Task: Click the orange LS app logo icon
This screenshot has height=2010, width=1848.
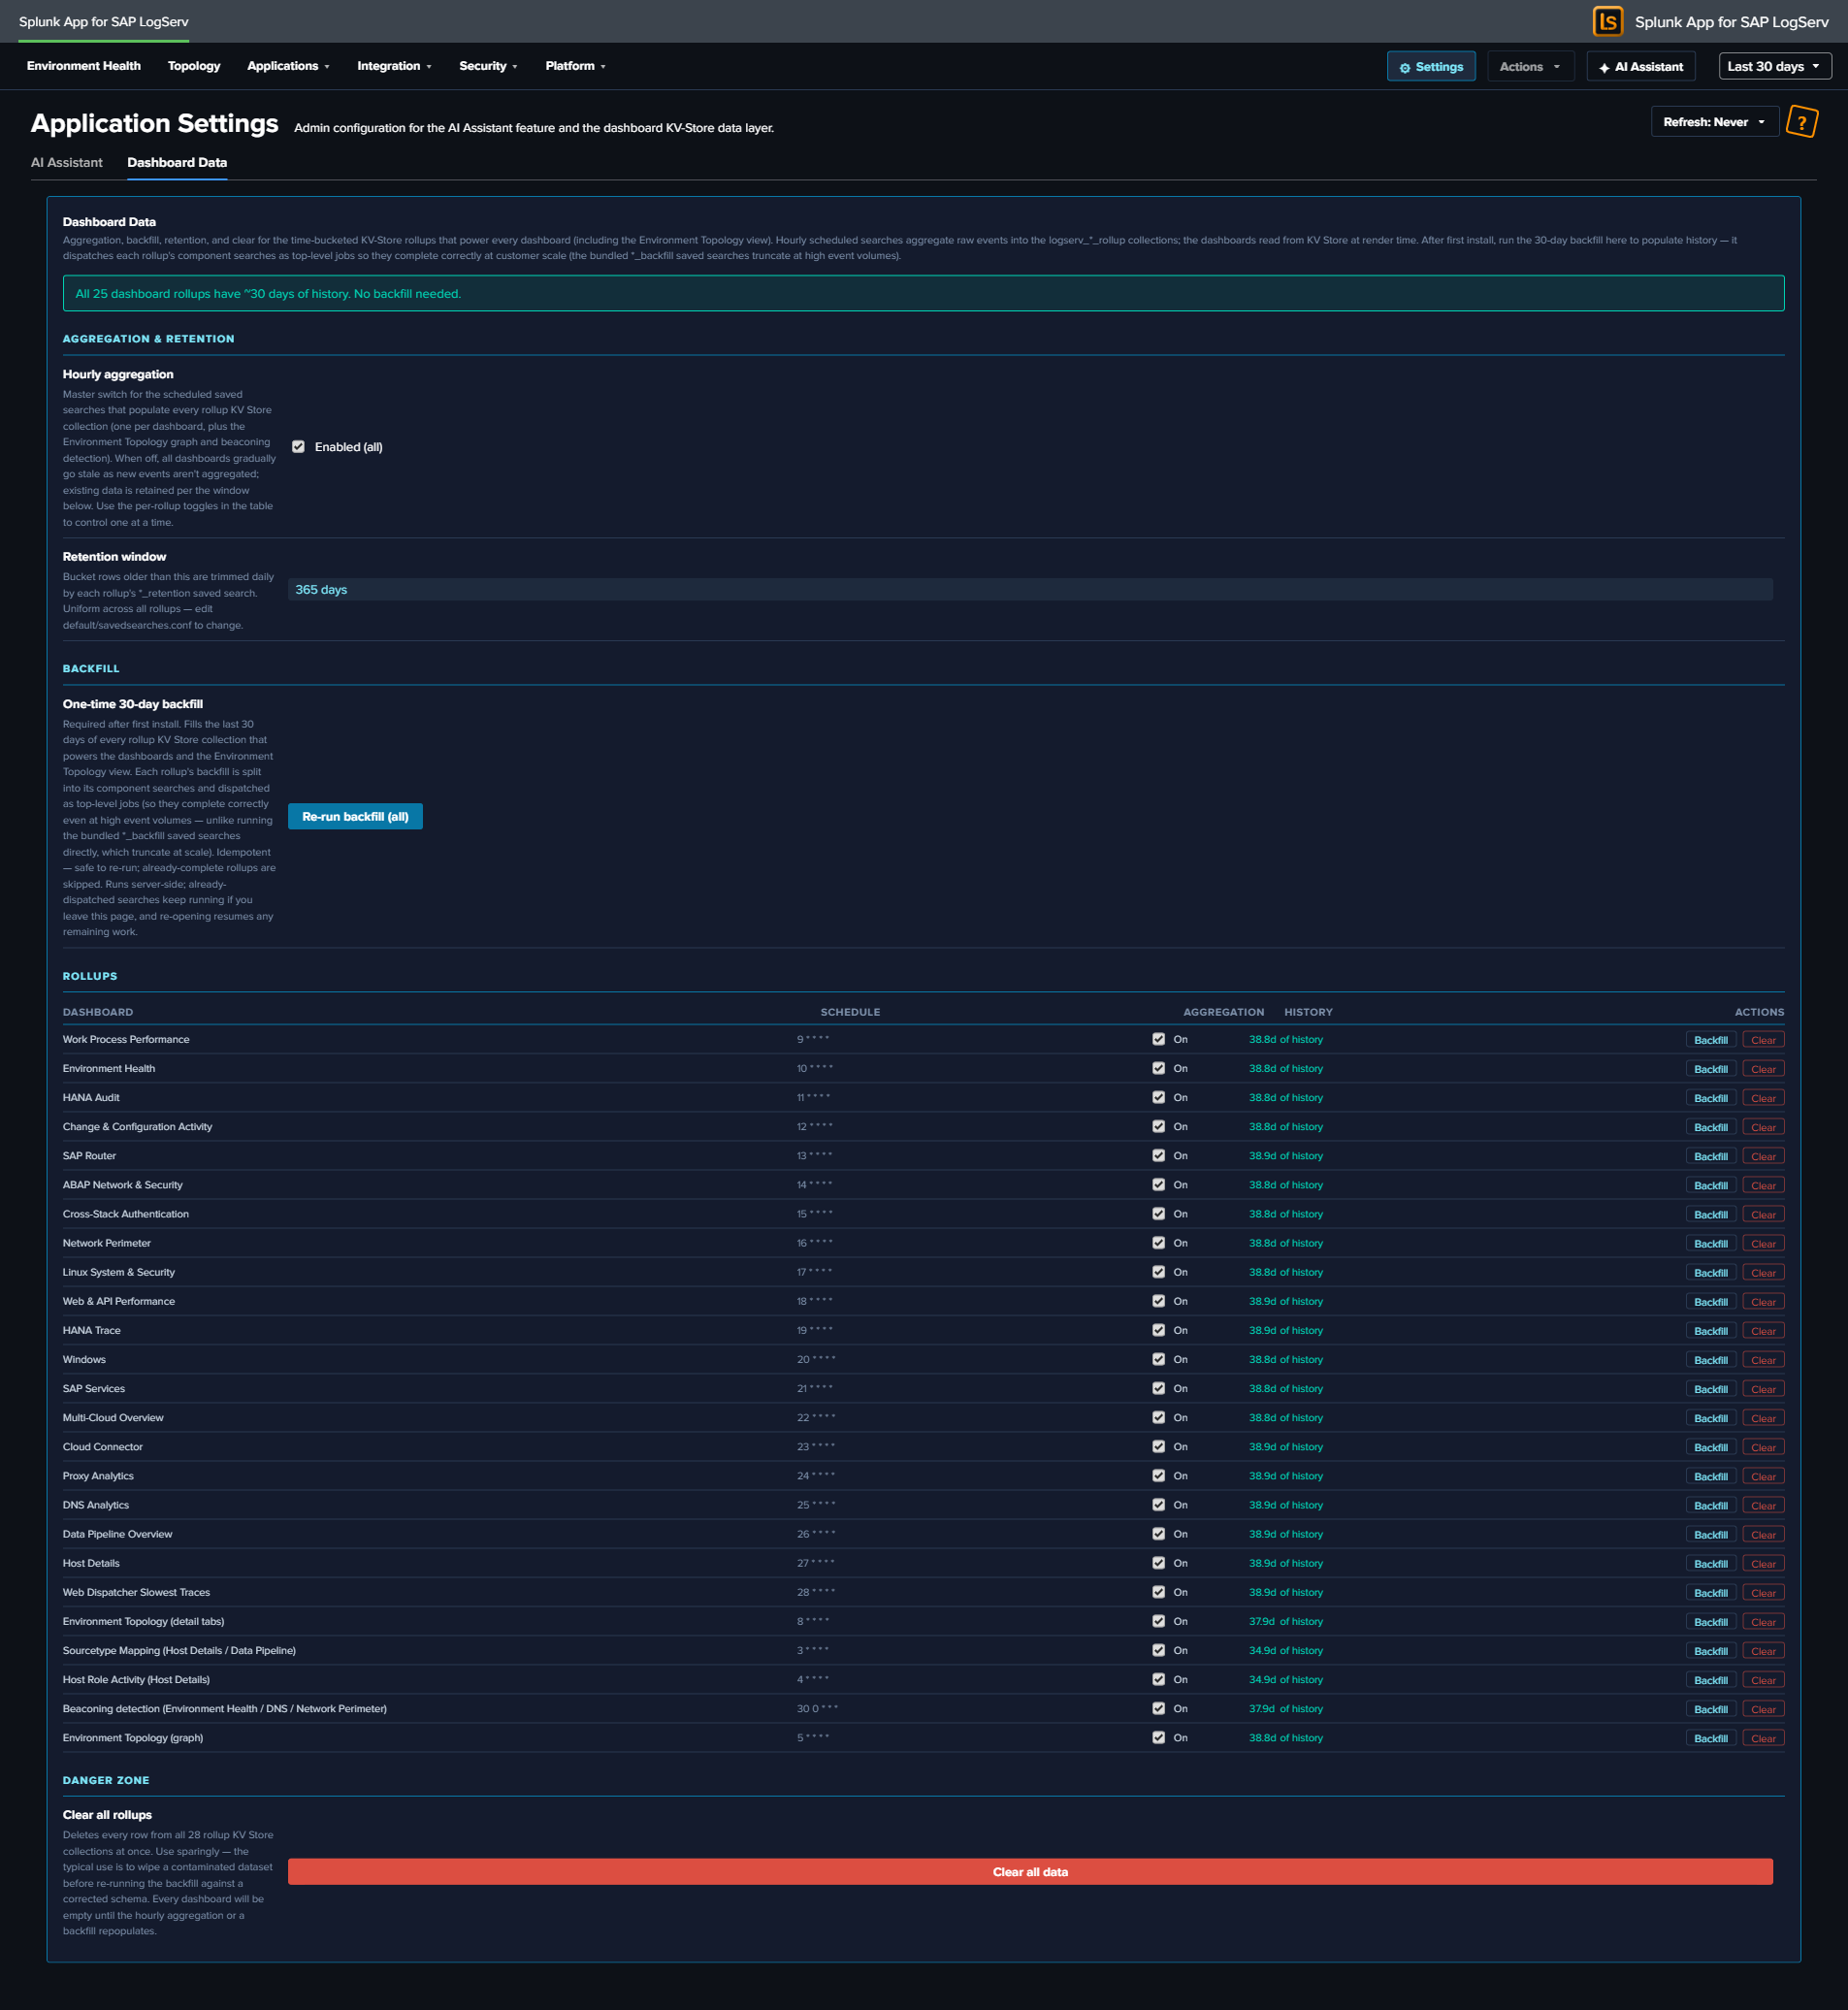Action: pyautogui.click(x=1607, y=21)
